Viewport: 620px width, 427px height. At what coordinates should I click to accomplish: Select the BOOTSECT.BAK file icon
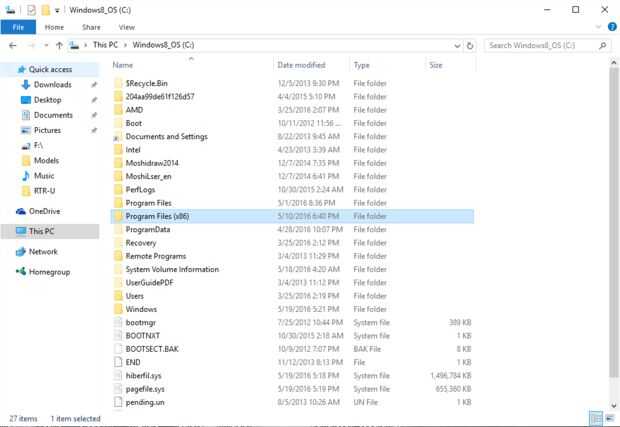118,349
